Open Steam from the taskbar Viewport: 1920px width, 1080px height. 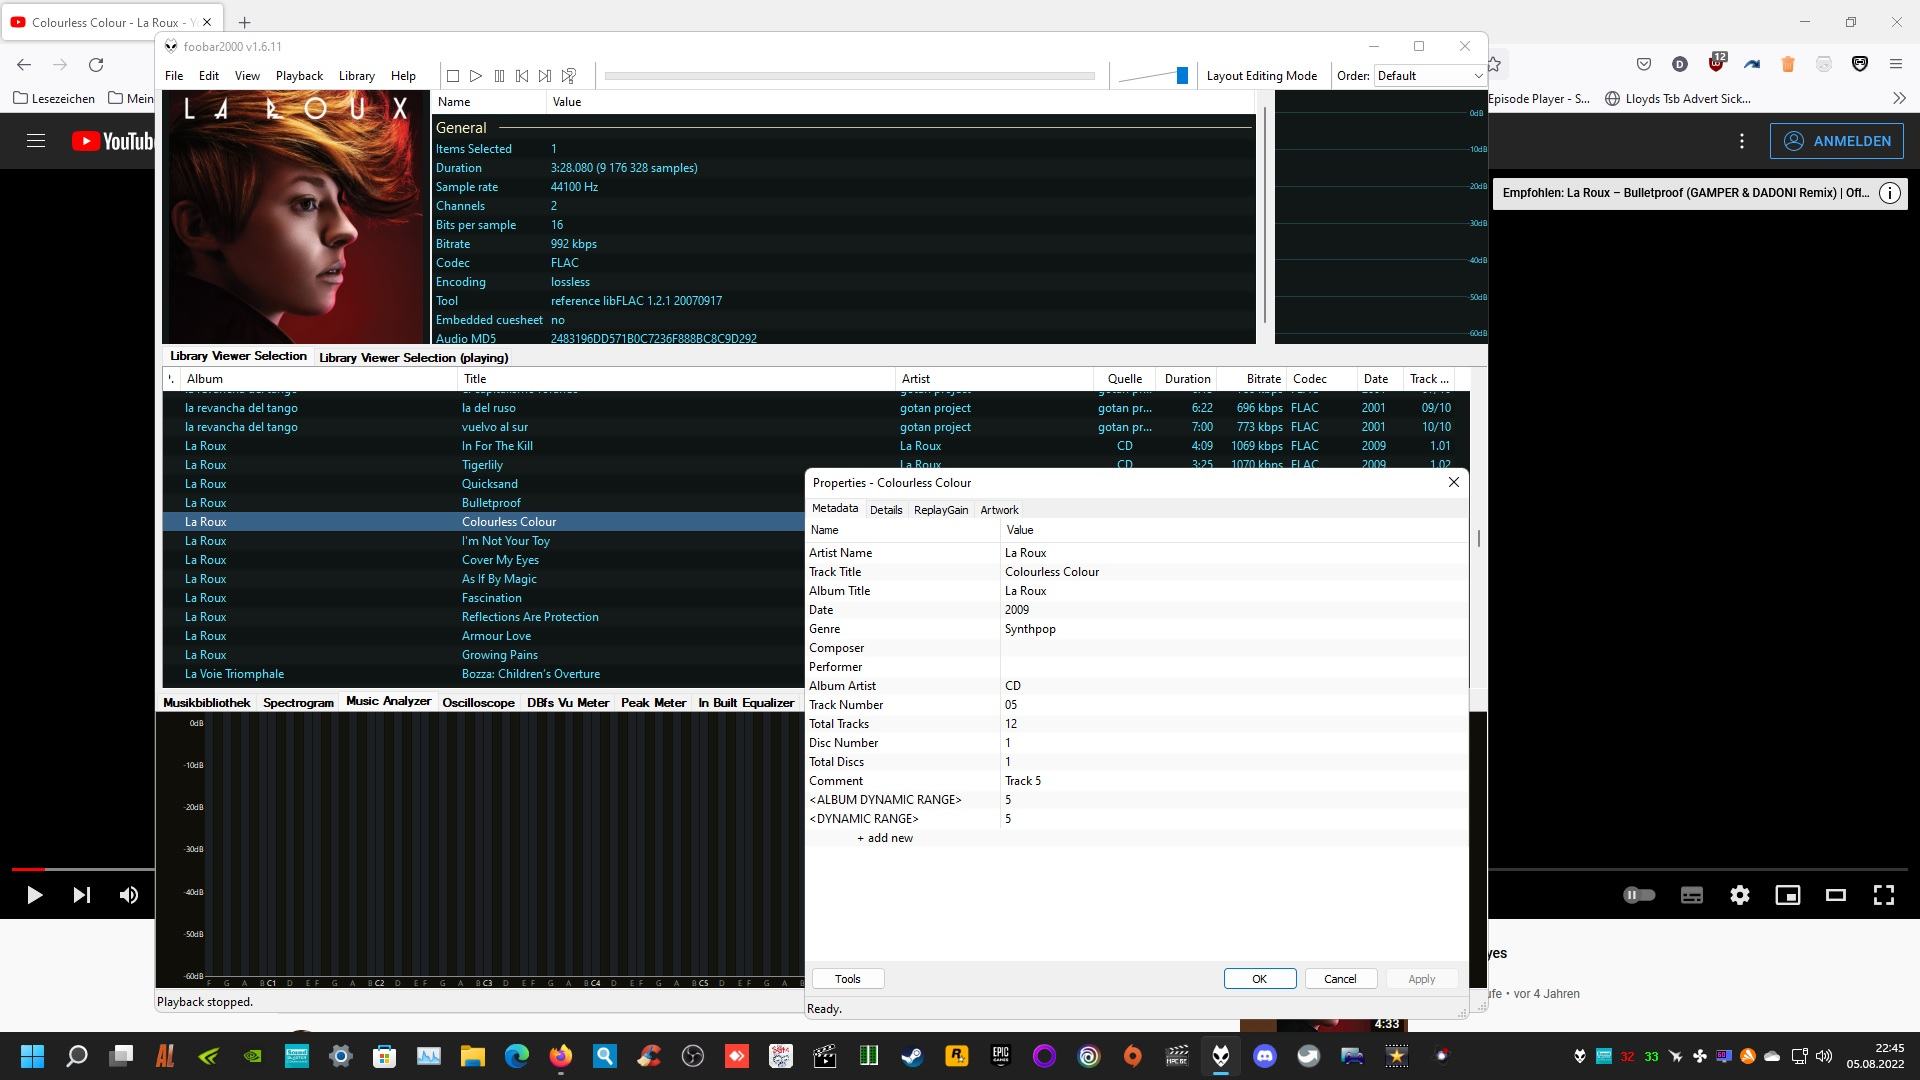[x=913, y=1056]
